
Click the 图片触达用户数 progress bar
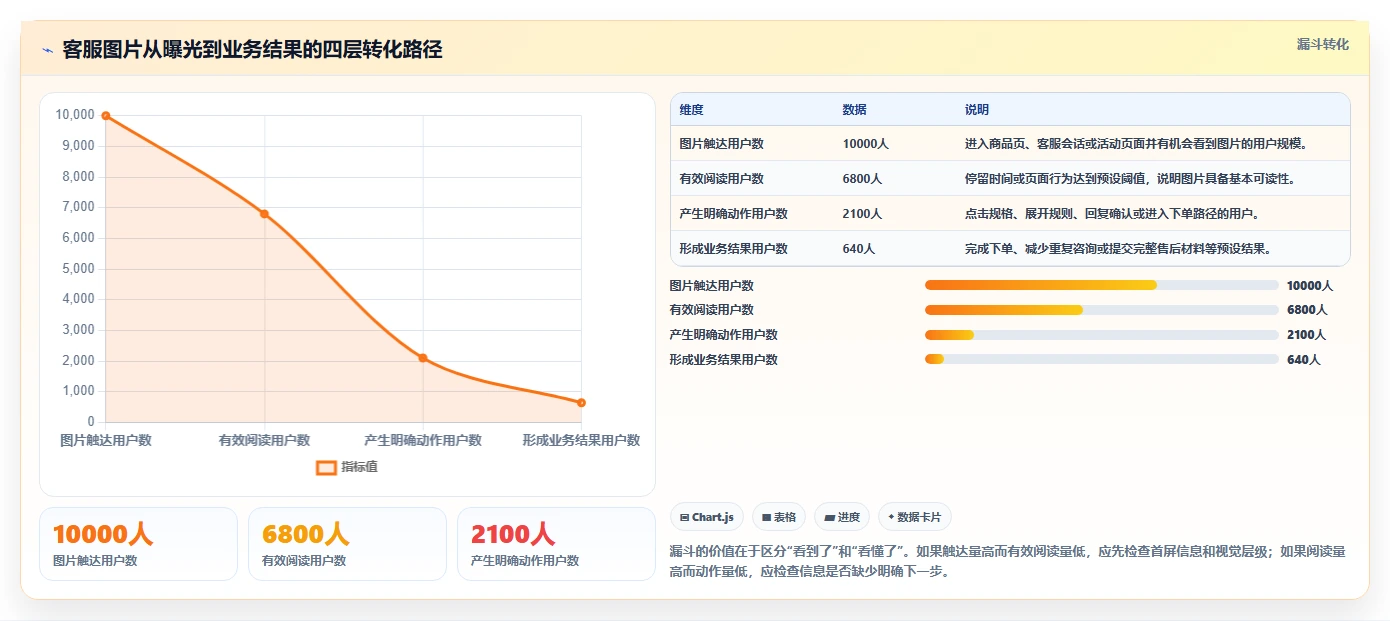pyautogui.click(x=1102, y=285)
